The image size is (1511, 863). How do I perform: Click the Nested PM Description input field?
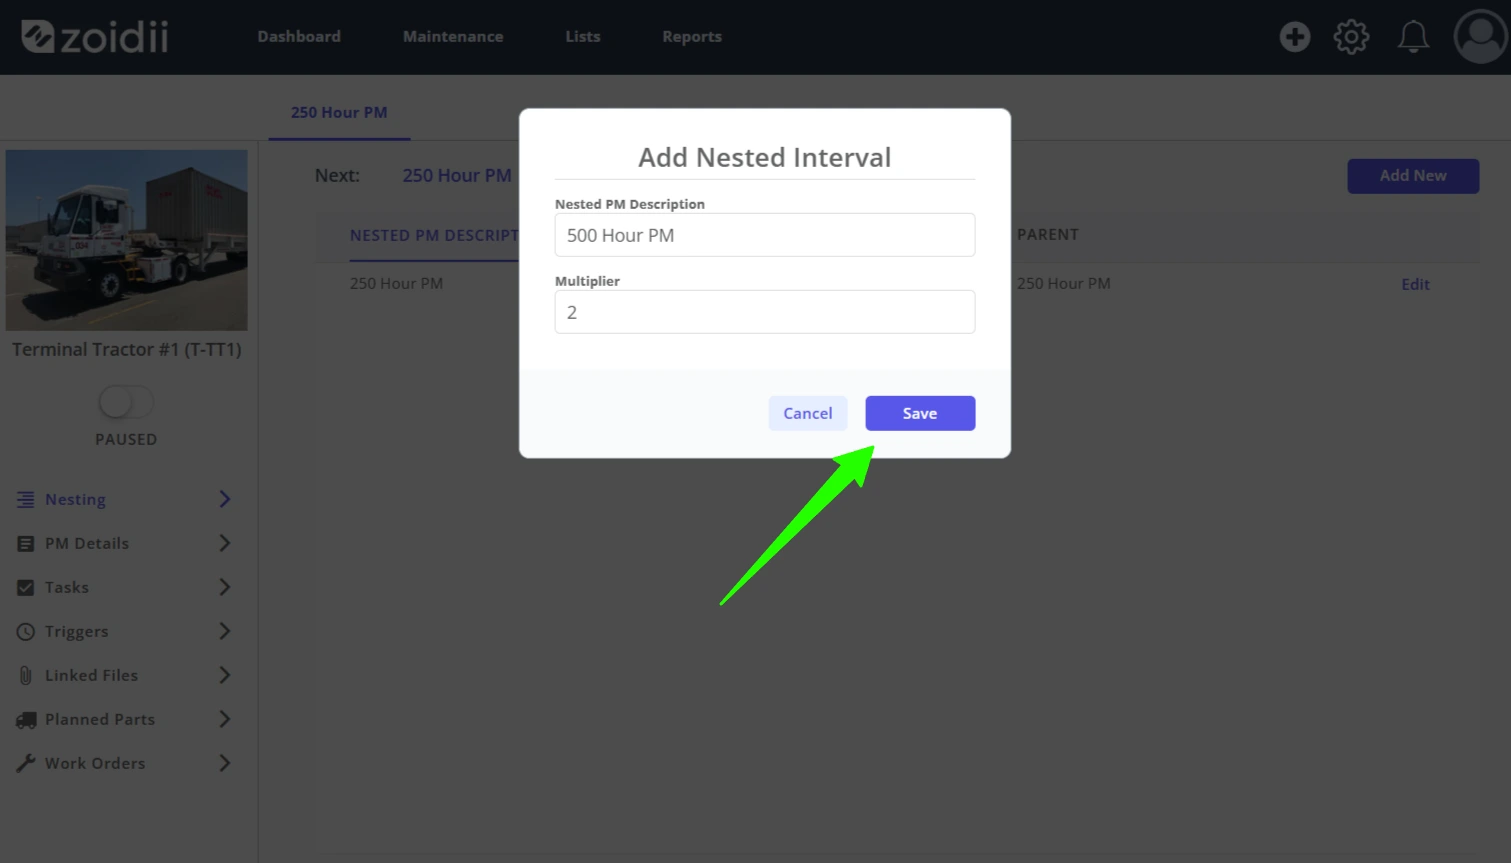(x=765, y=235)
